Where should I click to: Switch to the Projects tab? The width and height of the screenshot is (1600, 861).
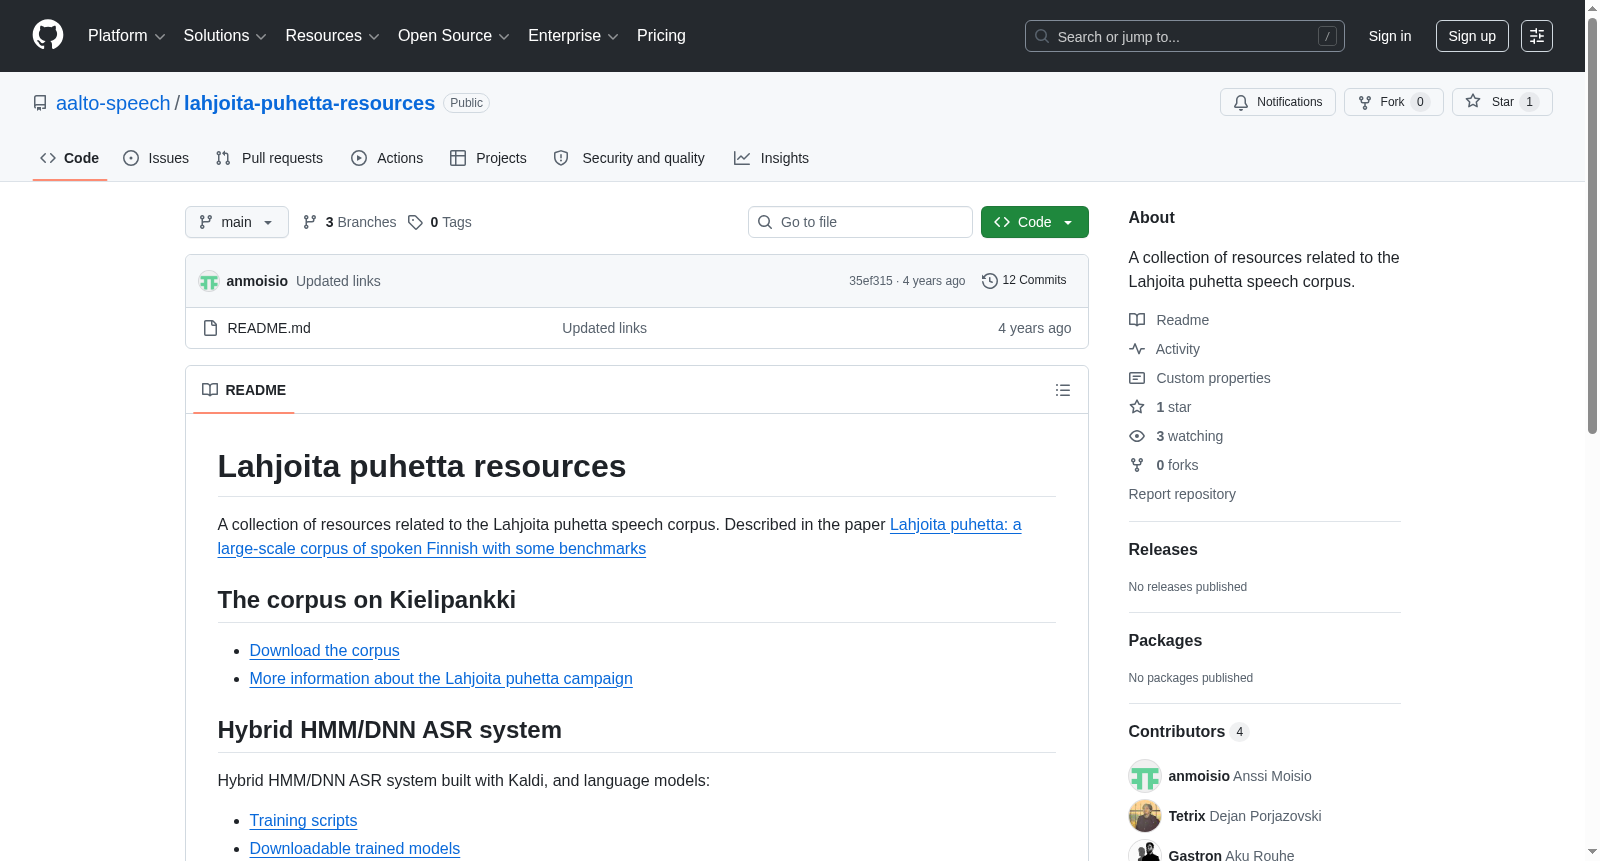click(x=488, y=158)
